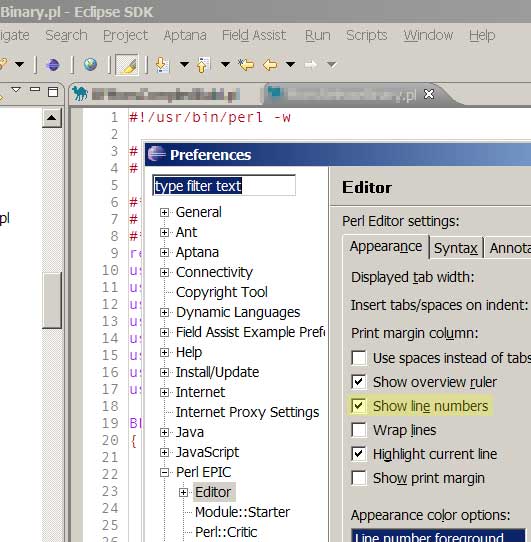Click the left panel scroll up arrow
The width and height of the screenshot is (531, 542).
[x=52, y=118]
